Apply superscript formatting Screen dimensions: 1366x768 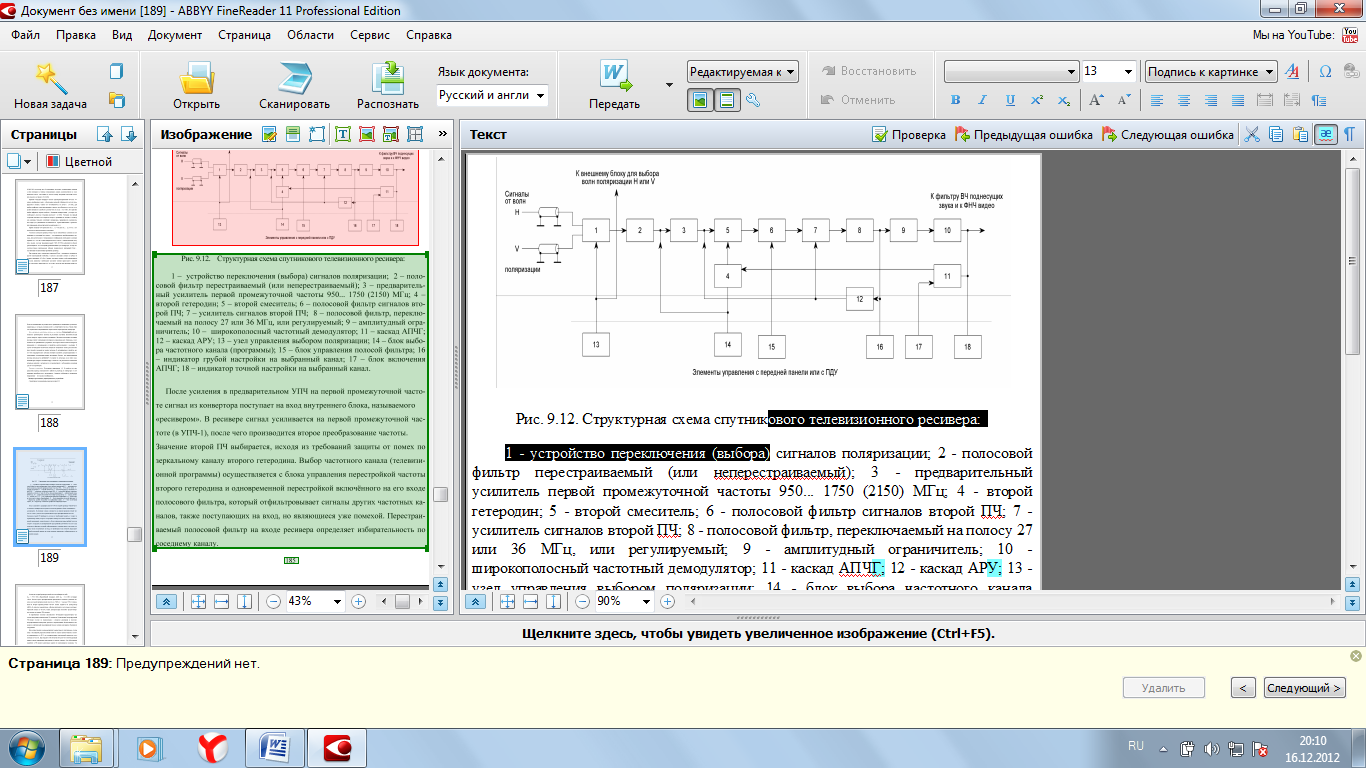1037,100
